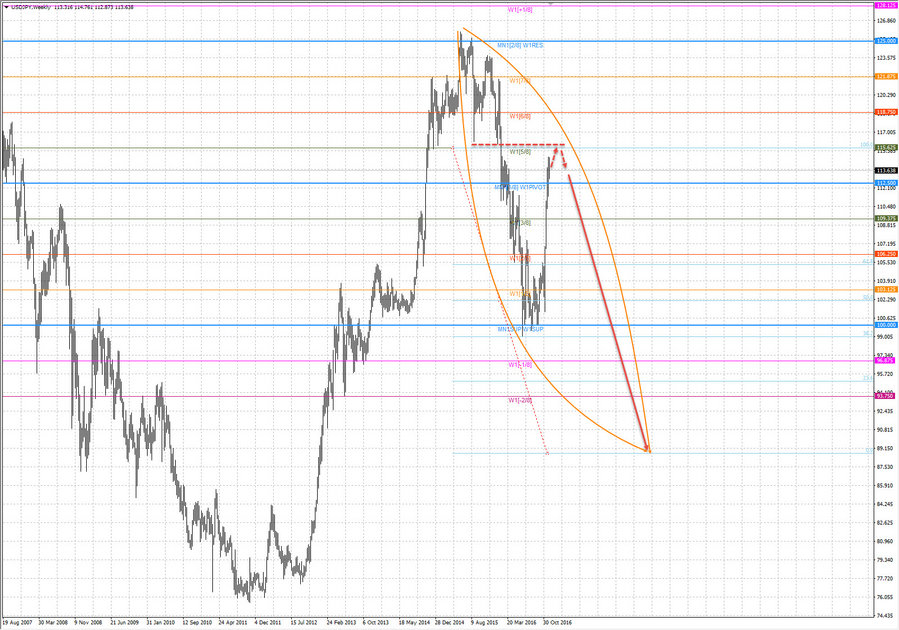Click the 9 Aug 2015 date label
This screenshot has width=899, height=630.
(484, 622)
